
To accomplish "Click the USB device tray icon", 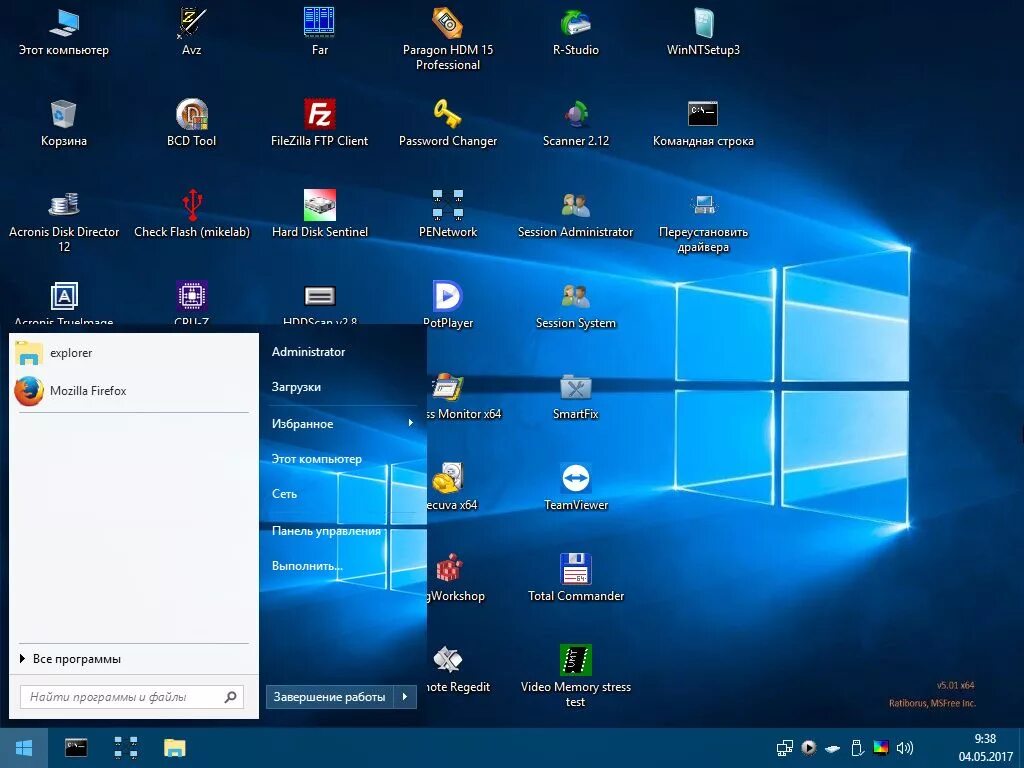I will pos(857,748).
